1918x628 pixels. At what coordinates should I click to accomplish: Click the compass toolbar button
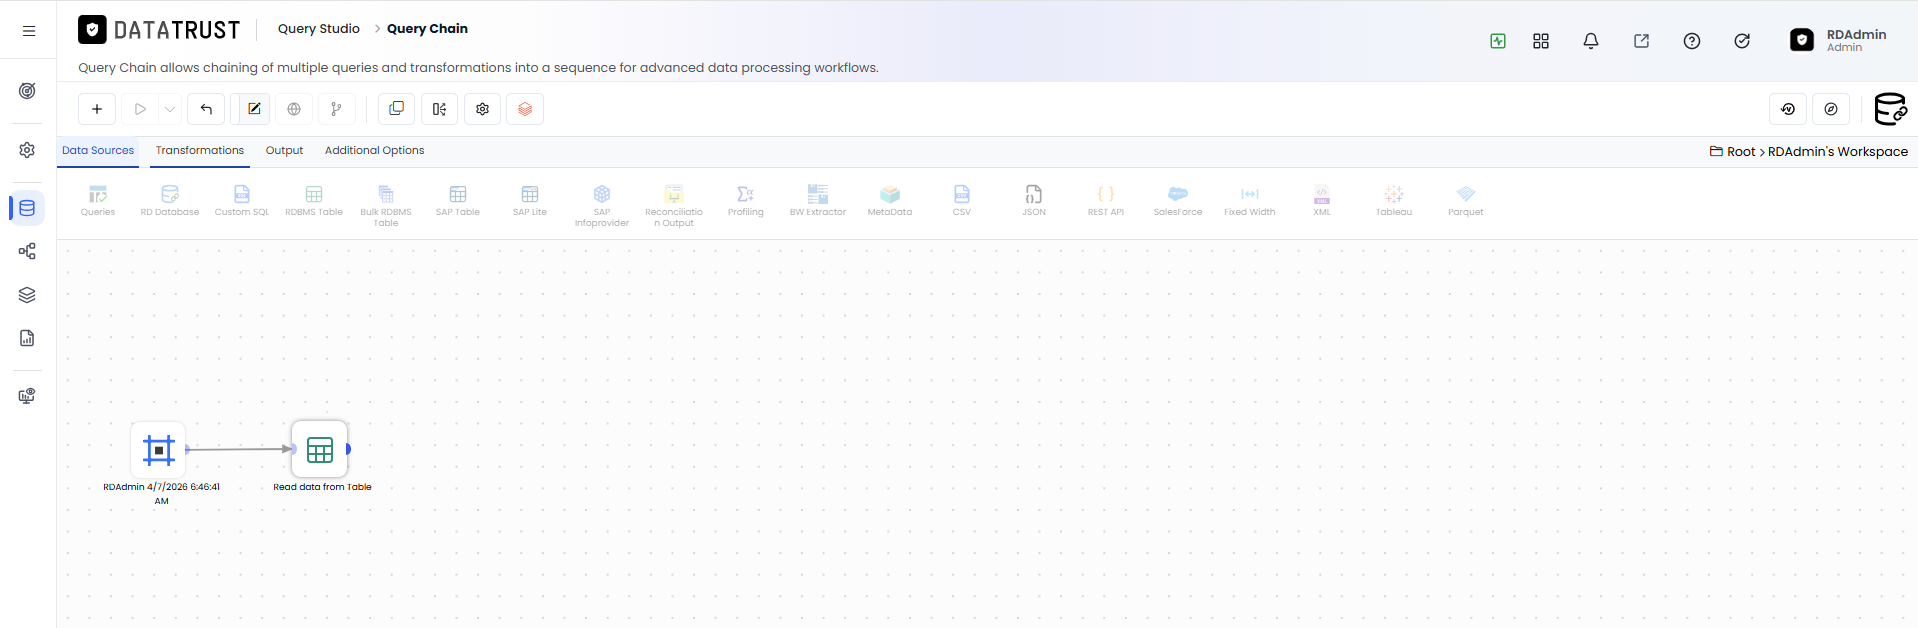1831,109
